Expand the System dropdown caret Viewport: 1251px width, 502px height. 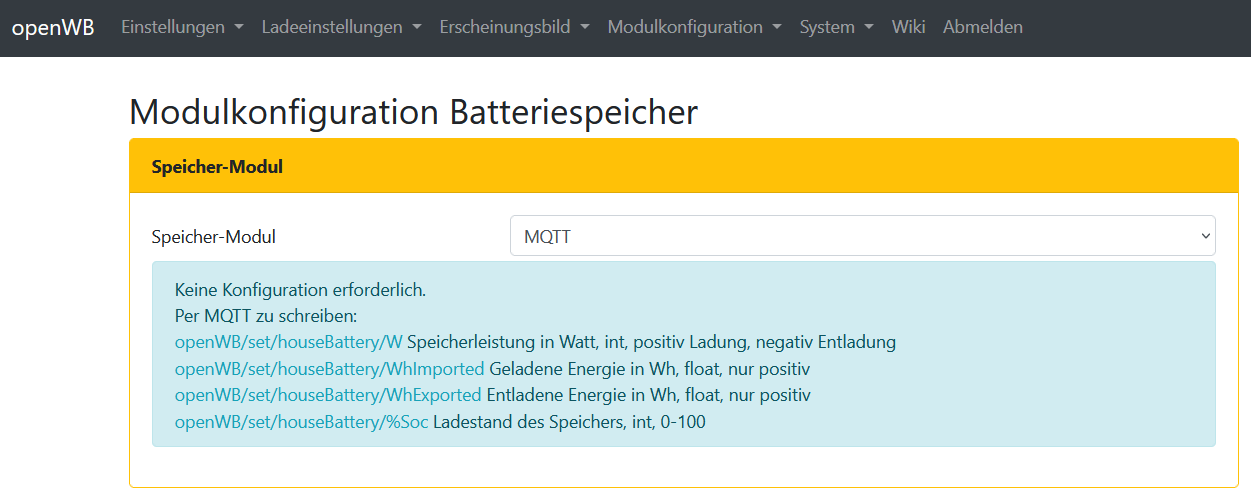868,28
